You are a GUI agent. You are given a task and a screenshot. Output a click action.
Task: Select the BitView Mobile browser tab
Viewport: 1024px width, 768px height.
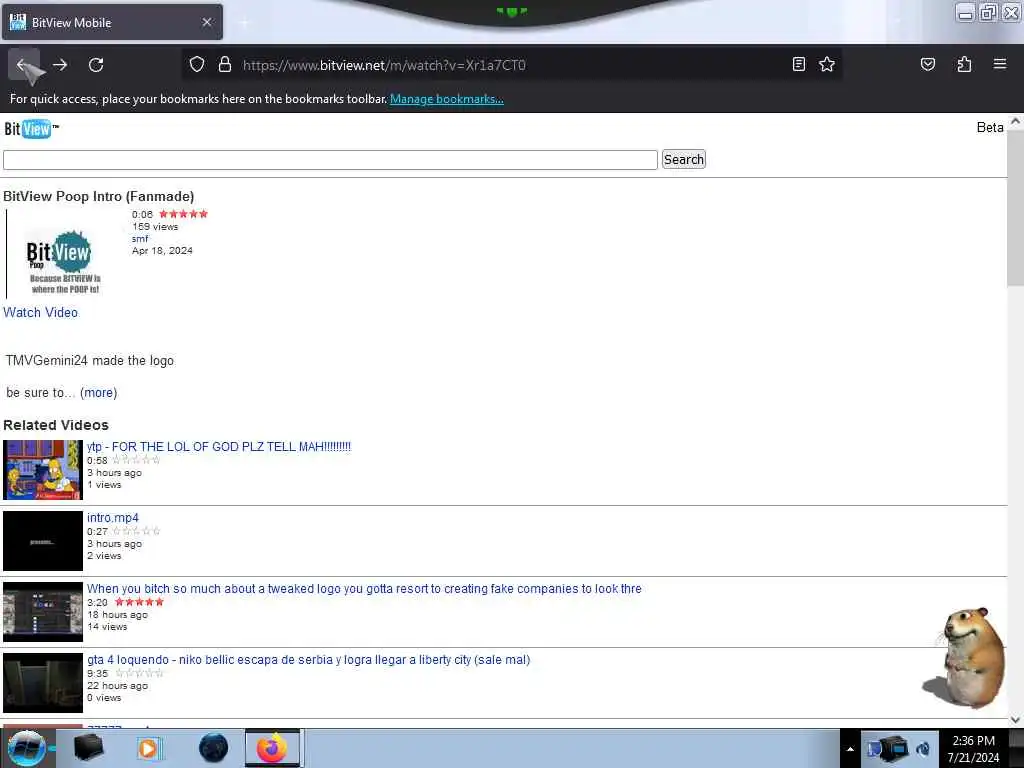tap(112, 22)
